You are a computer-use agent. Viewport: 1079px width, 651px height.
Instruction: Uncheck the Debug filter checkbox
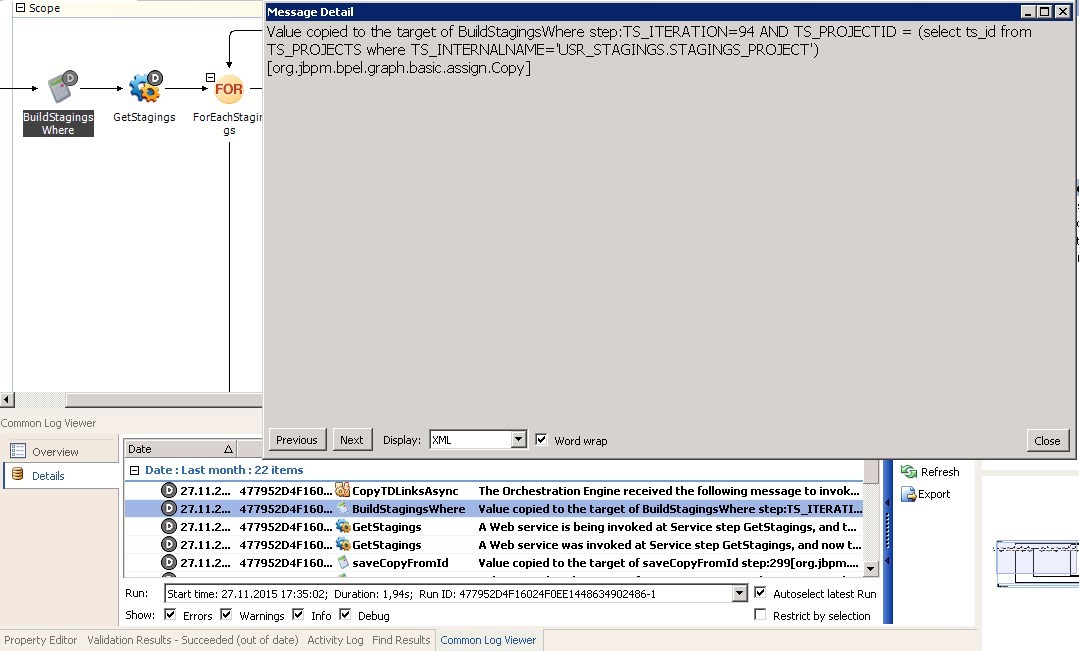coord(345,615)
